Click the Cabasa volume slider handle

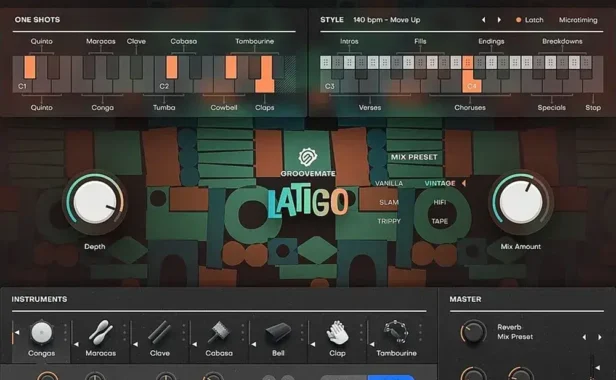(194, 344)
